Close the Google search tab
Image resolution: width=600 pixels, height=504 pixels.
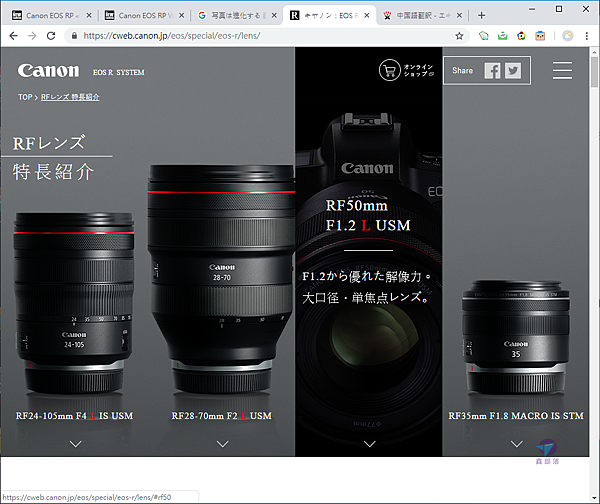click(274, 16)
